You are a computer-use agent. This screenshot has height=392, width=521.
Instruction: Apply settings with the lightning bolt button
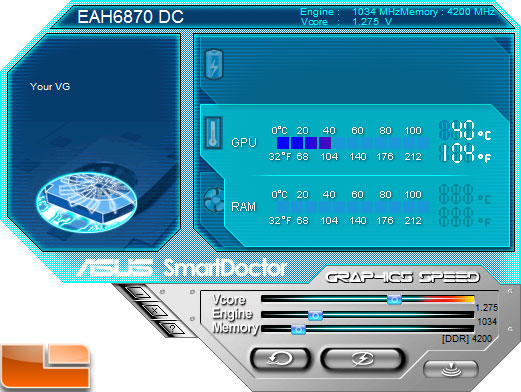(363, 359)
